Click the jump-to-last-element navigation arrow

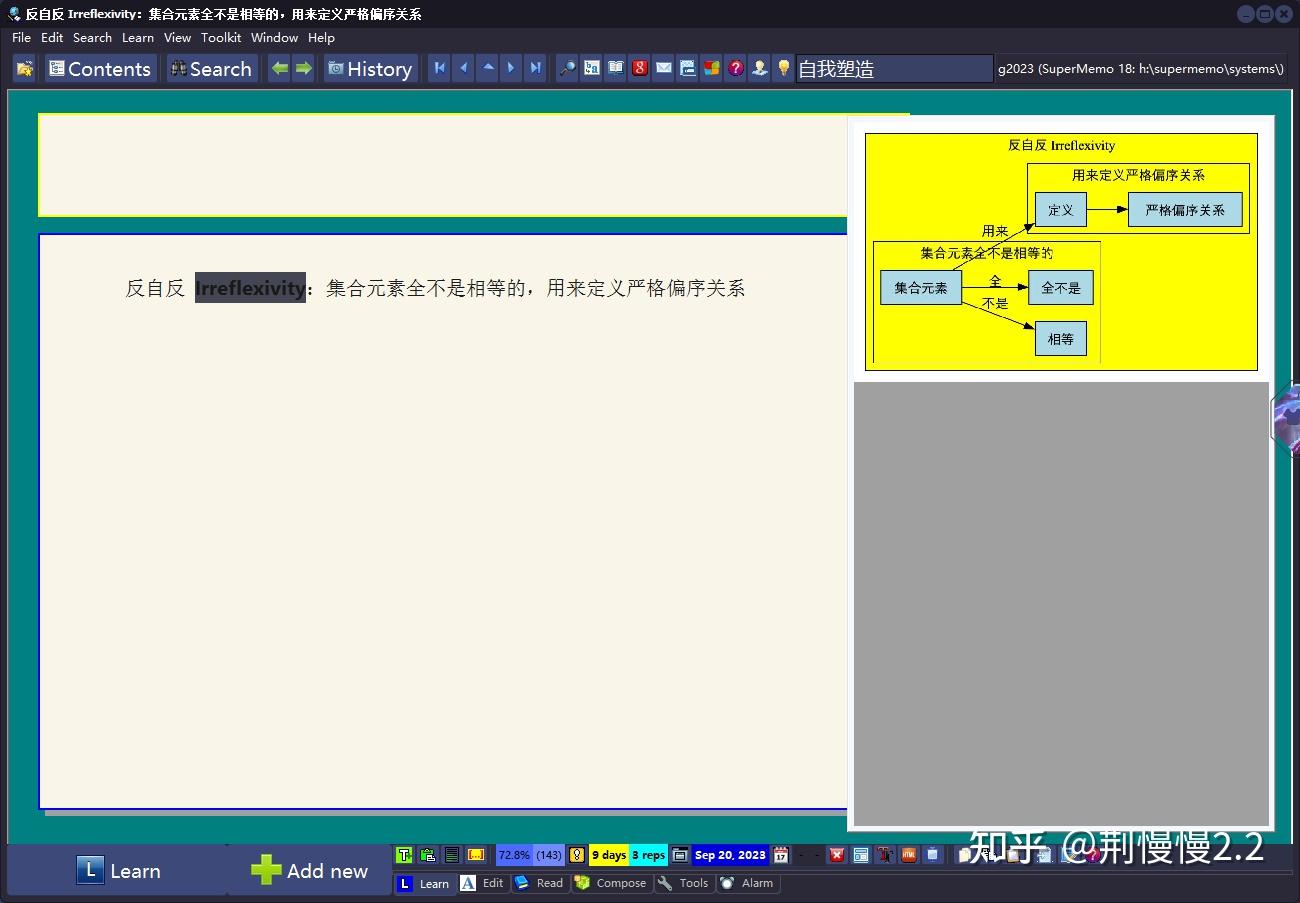pos(536,68)
